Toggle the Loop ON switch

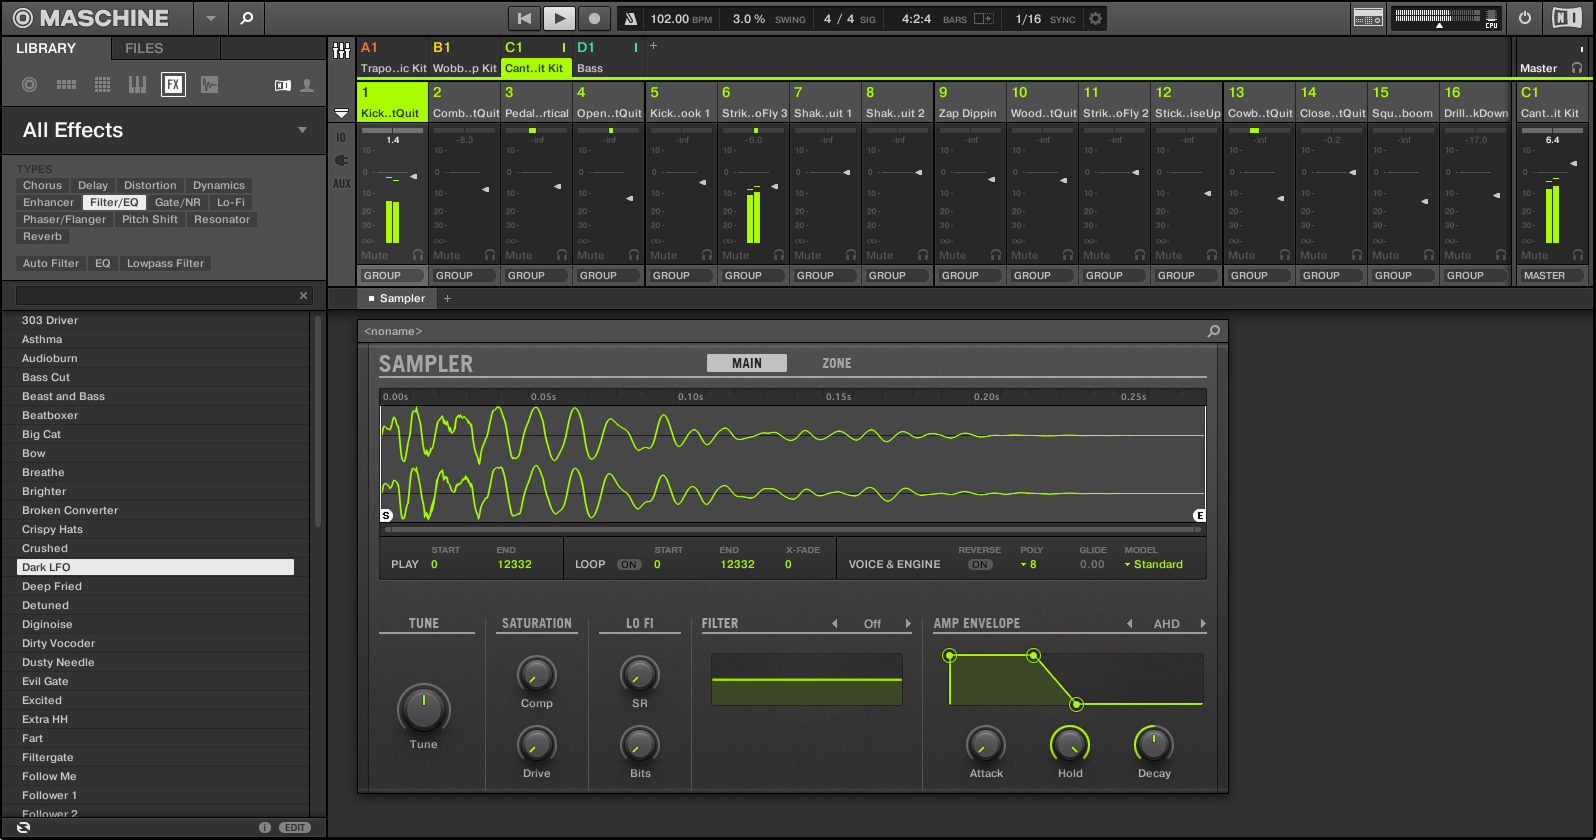pyautogui.click(x=629, y=565)
